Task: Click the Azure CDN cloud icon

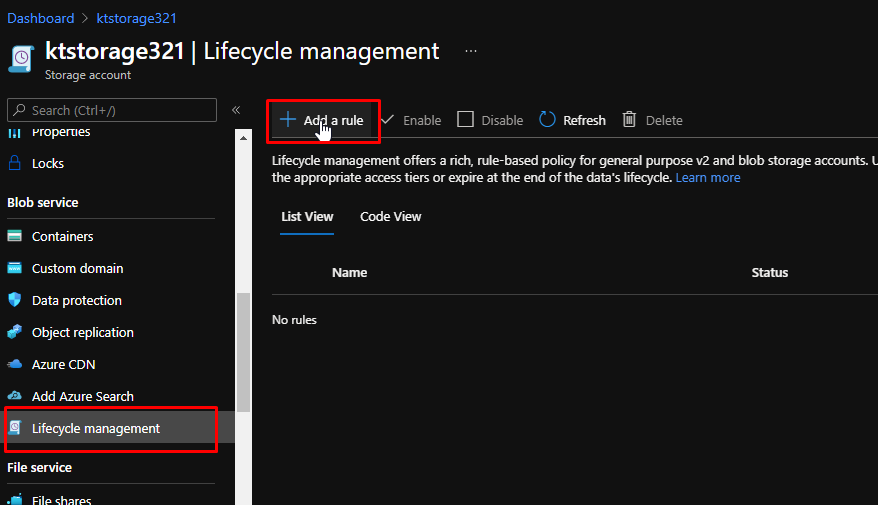Action: 15,364
